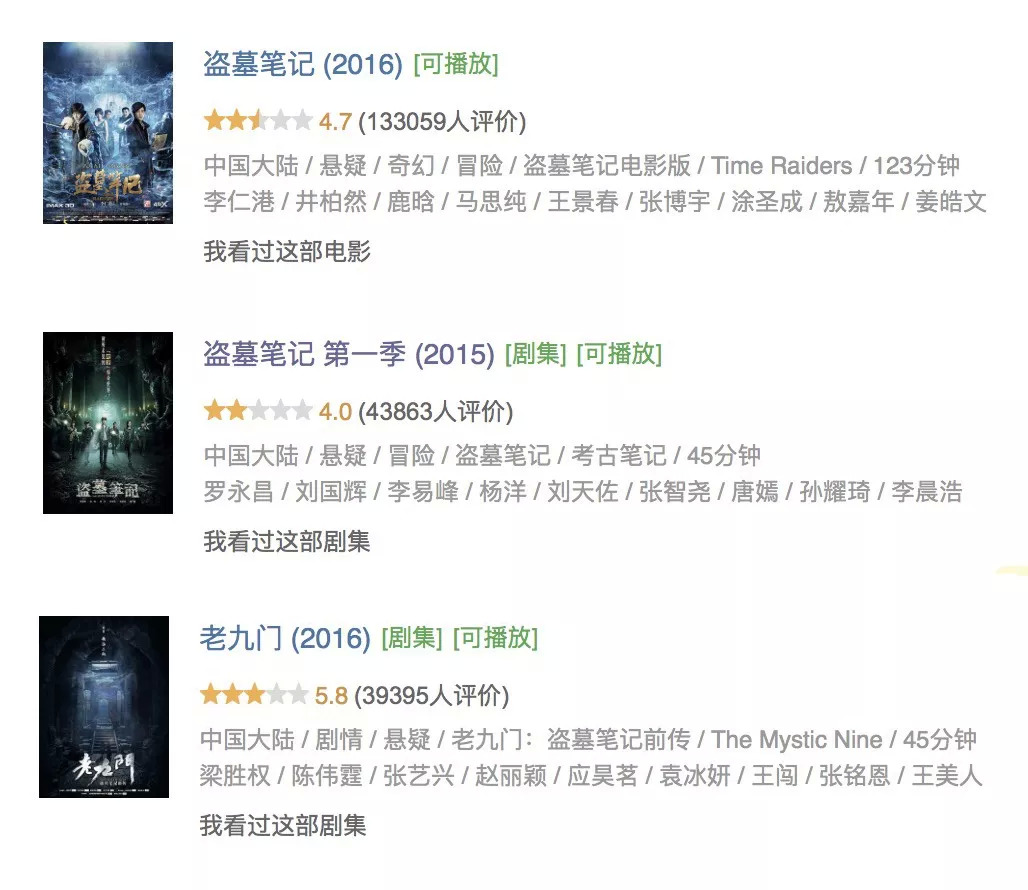
Task: Click the 可播放 tag beside 老九门 (2016)
Action: (496, 638)
